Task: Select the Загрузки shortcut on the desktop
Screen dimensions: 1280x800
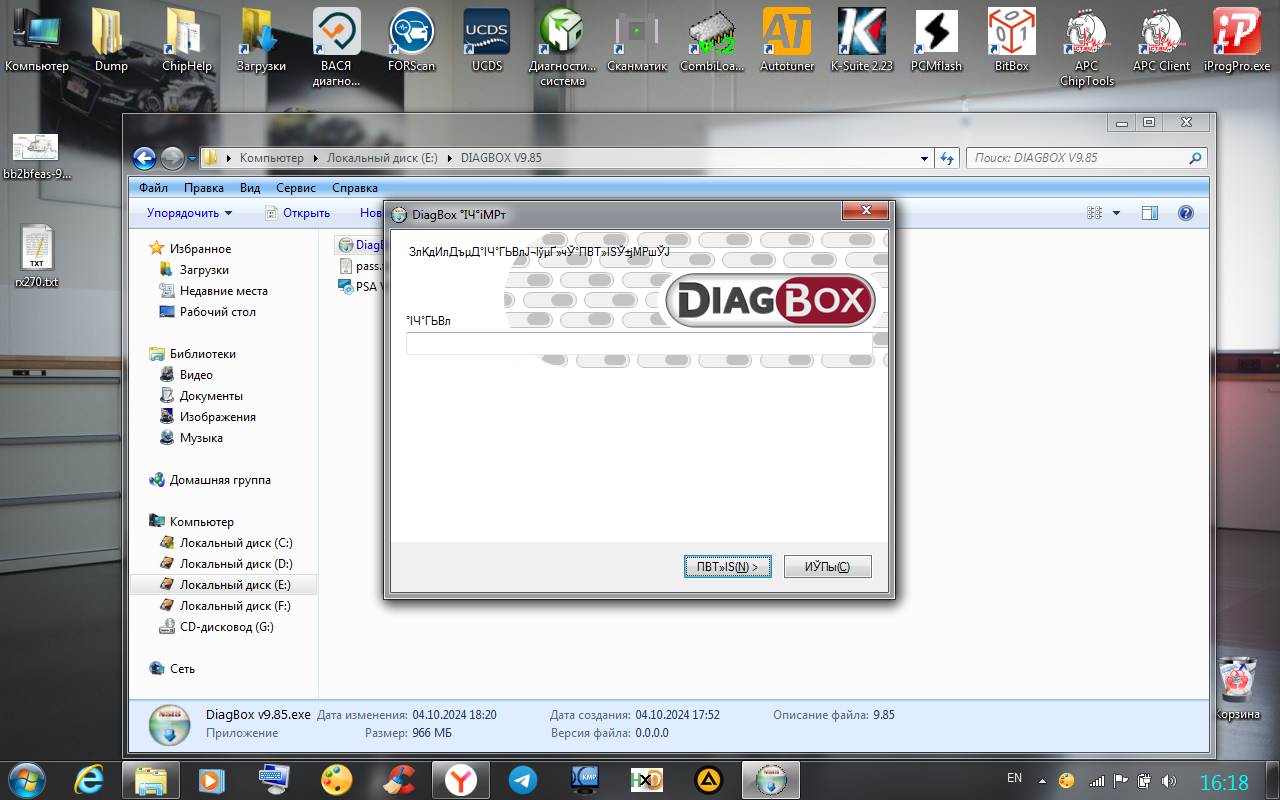Action: [261, 40]
